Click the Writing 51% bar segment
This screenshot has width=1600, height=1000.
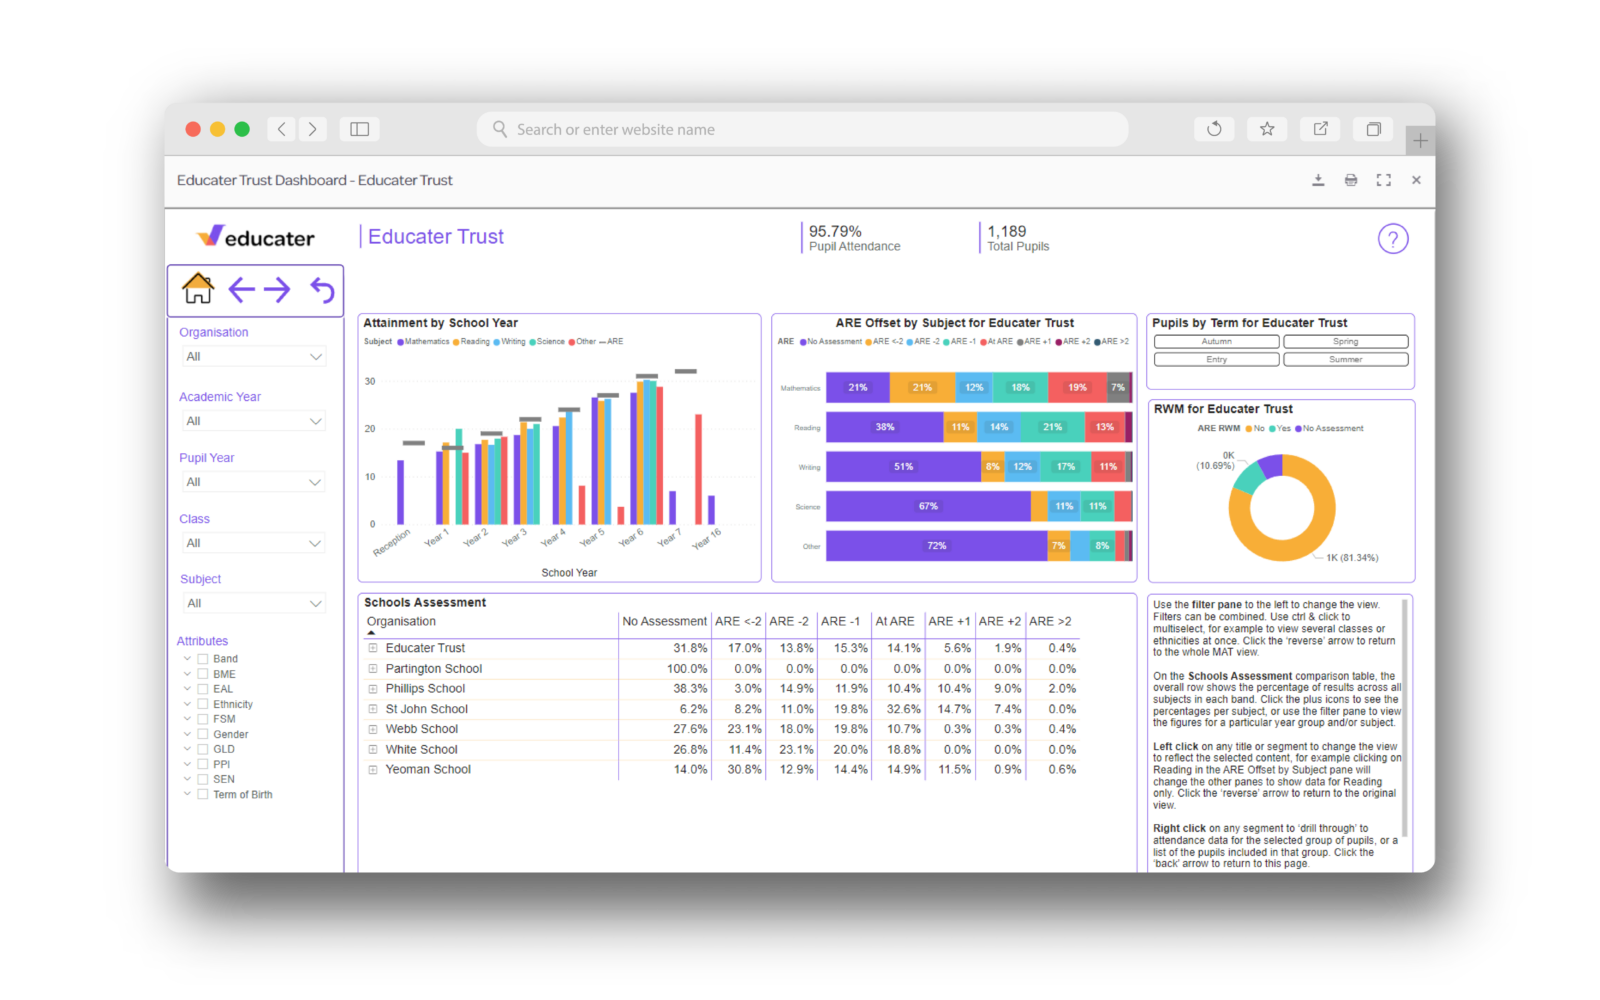tap(904, 467)
